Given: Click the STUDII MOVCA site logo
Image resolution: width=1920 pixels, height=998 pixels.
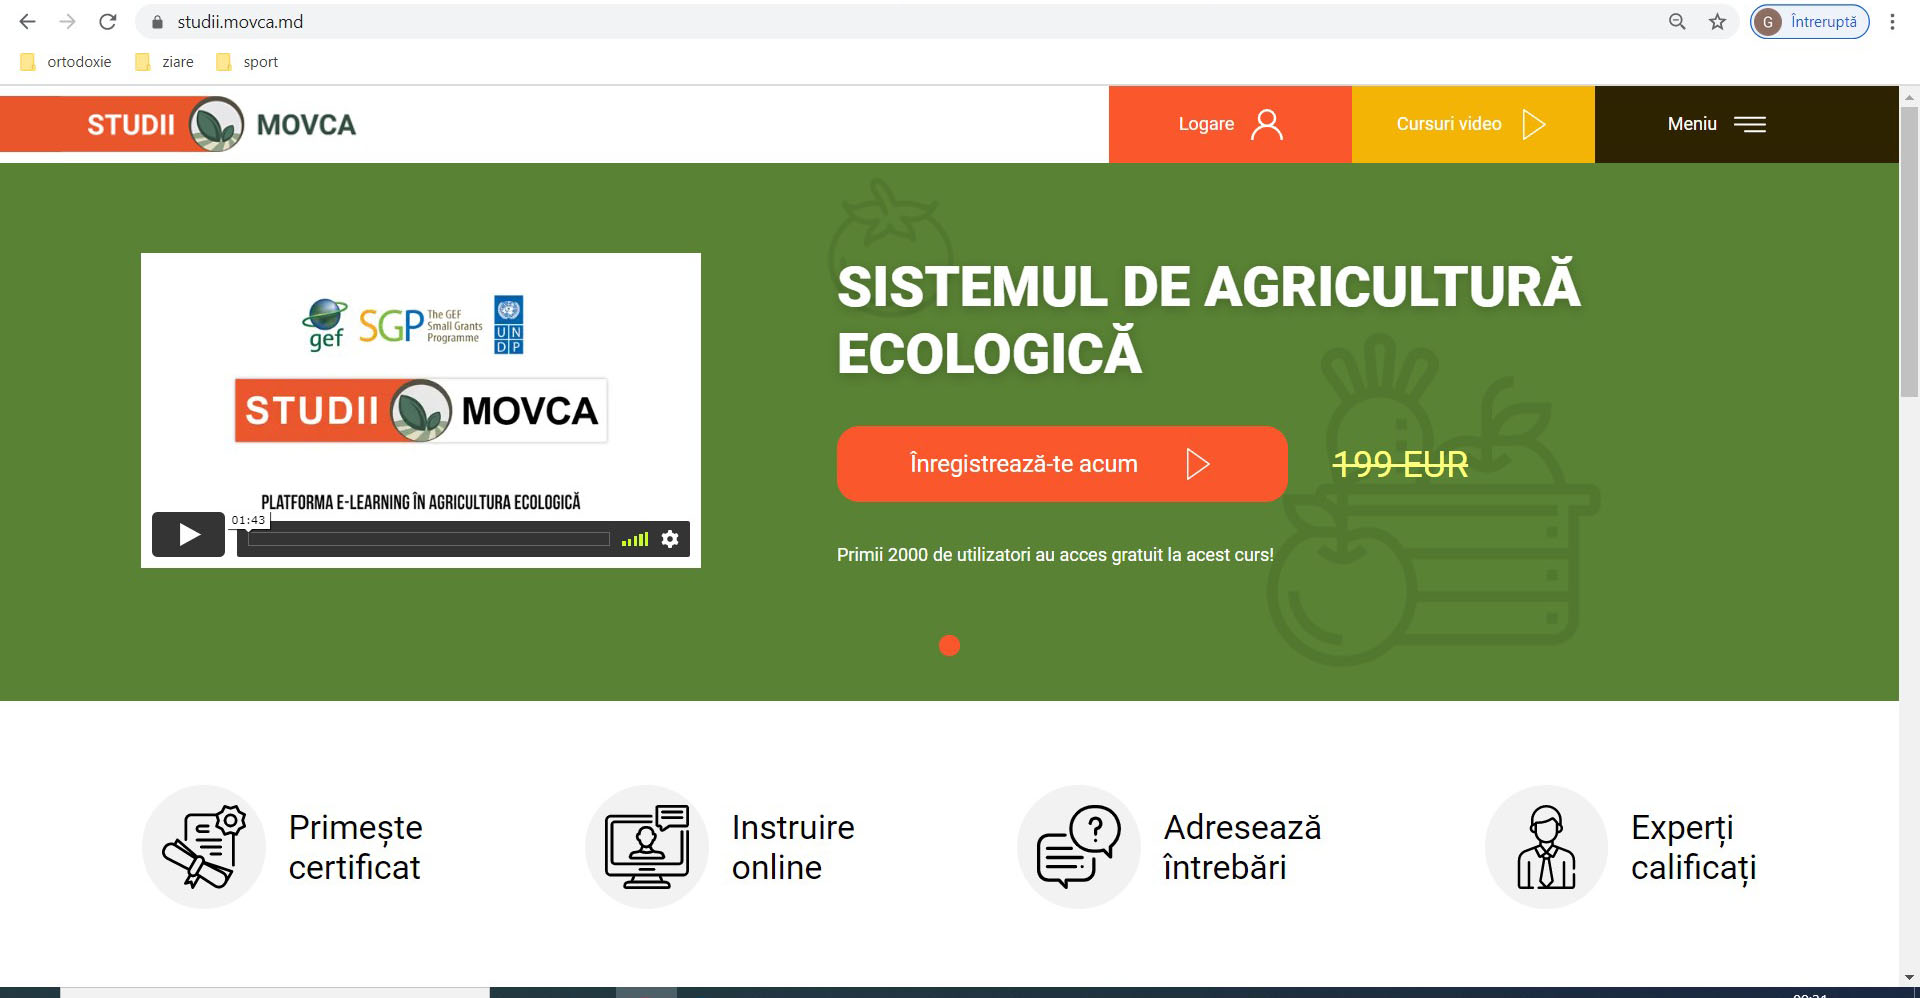Looking at the screenshot, I should 218,124.
